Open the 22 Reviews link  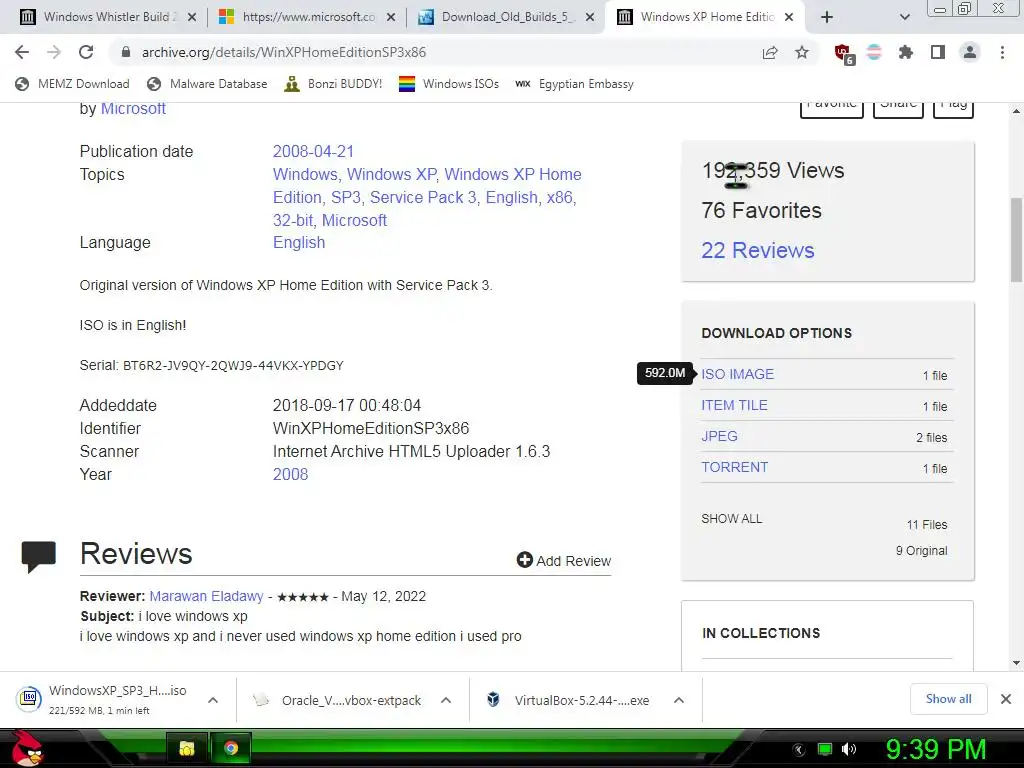point(758,250)
